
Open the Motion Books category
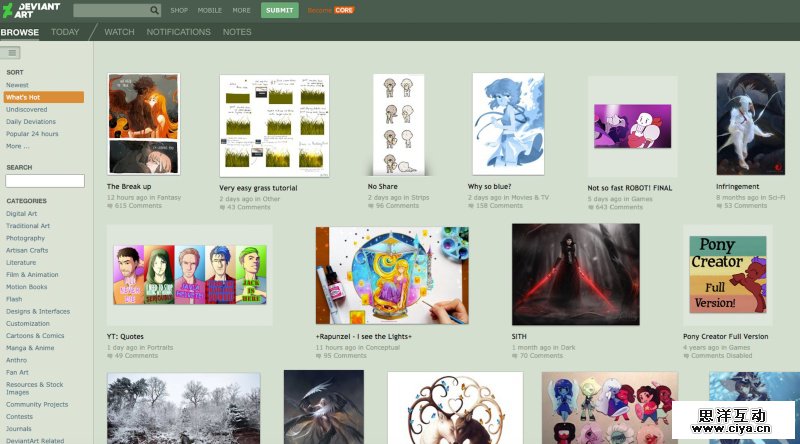tap(27, 287)
